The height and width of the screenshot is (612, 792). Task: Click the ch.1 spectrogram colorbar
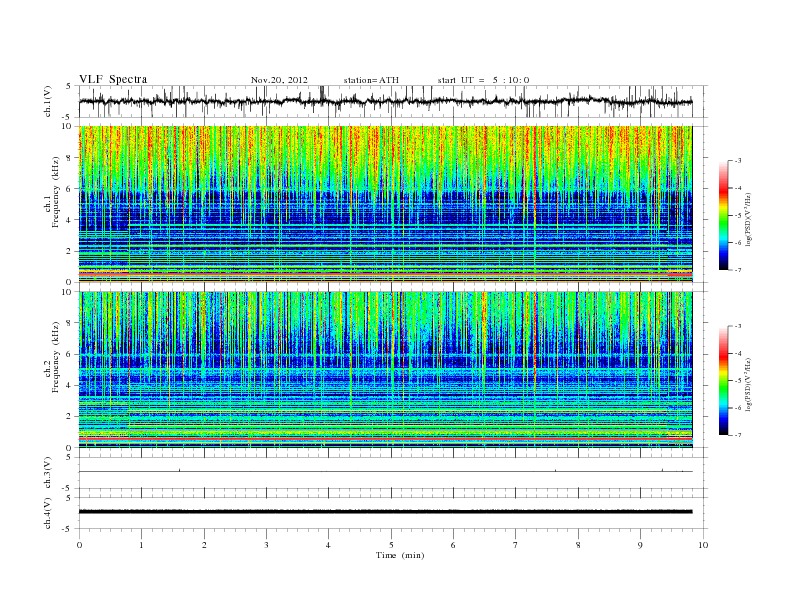pyautogui.click(x=723, y=216)
